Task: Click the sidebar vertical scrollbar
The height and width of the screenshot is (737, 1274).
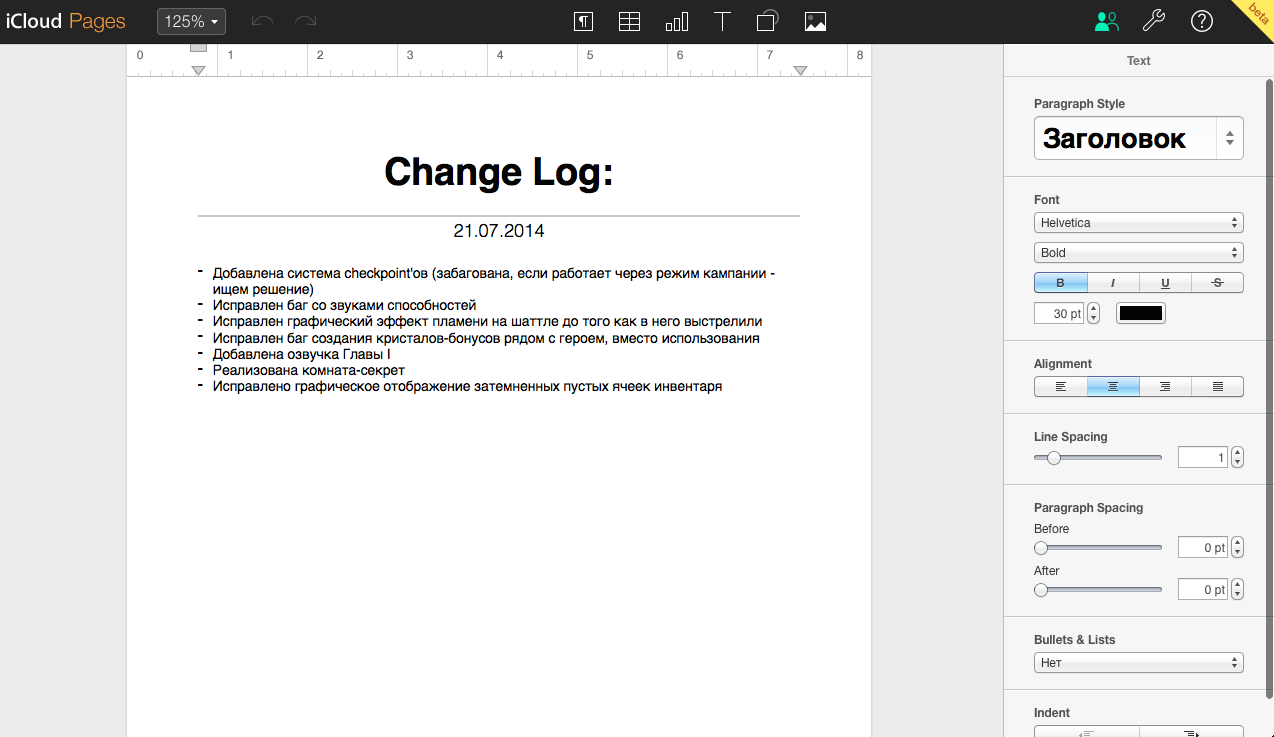Action: click(1269, 390)
